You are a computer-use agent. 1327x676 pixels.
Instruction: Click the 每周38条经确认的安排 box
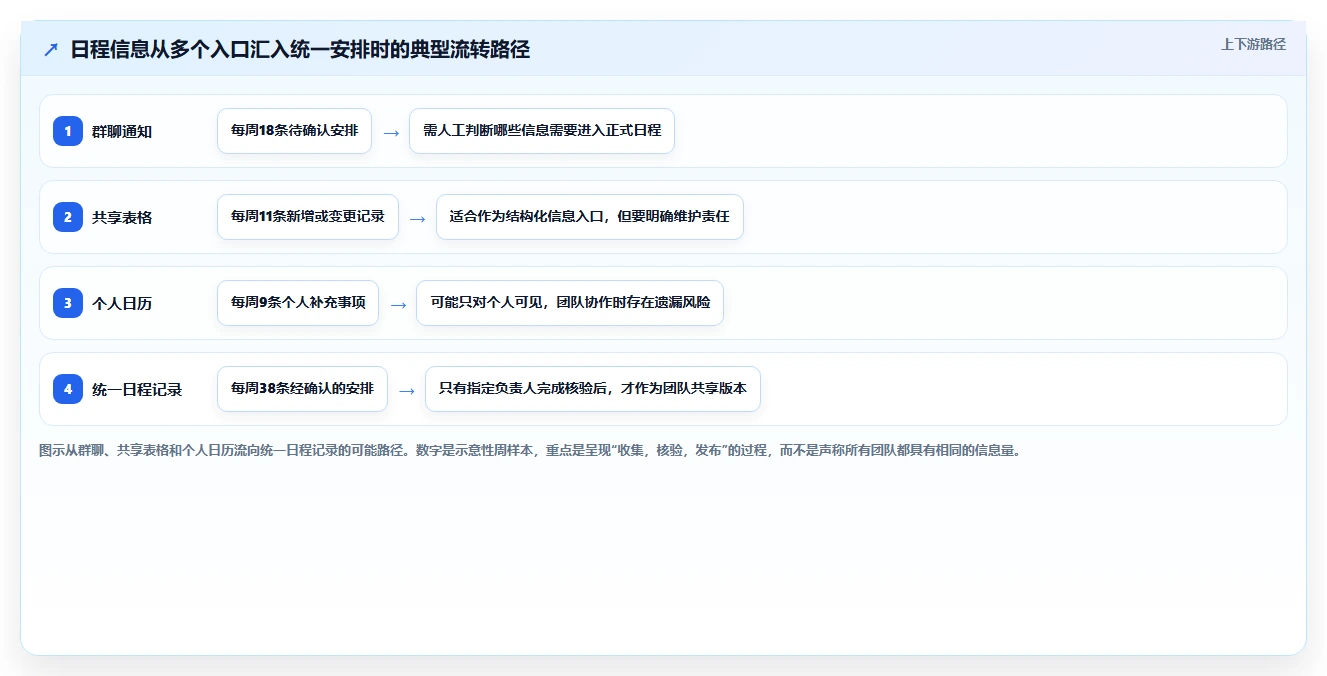tap(302, 389)
